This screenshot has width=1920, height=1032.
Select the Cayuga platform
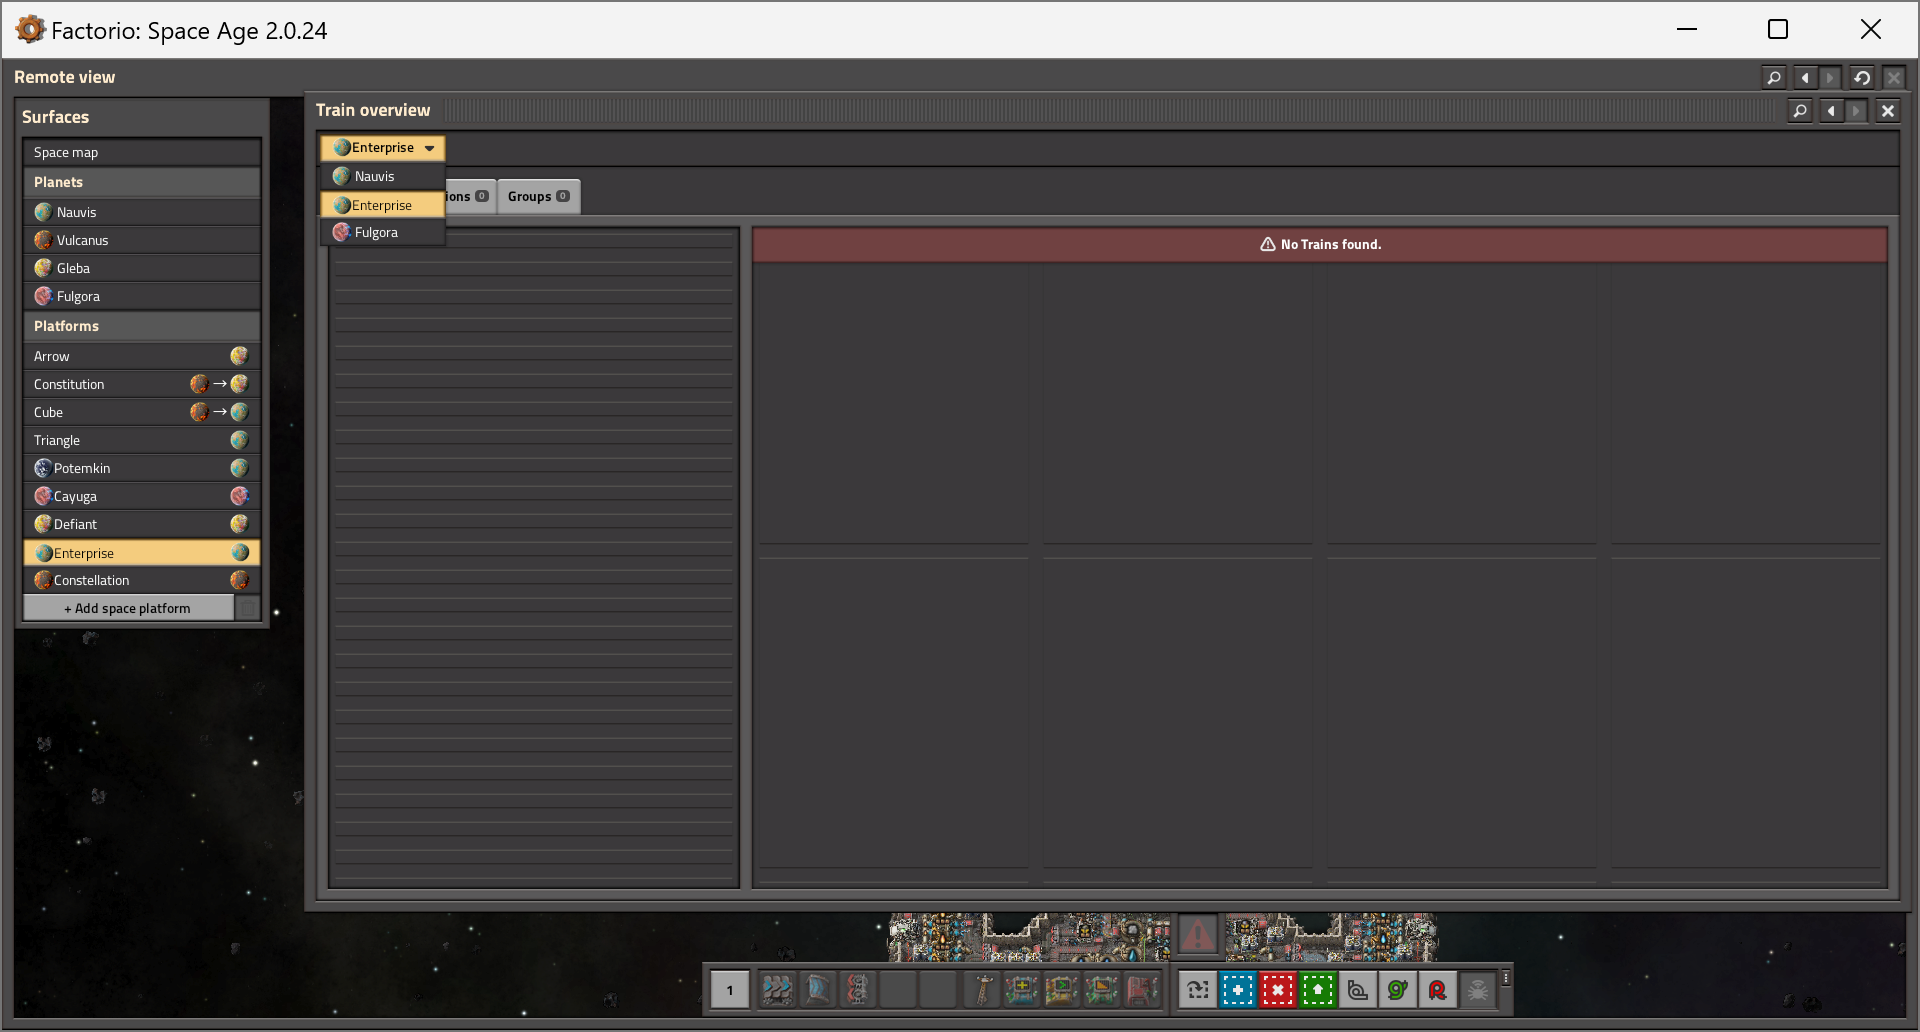(142, 496)
